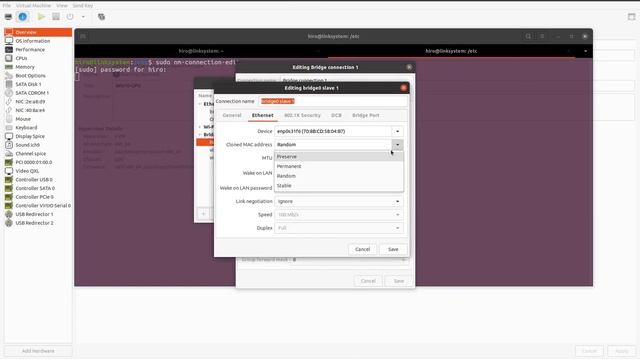
Task: Select CPUs in hardware list
Action: click(x=38, y=58)
